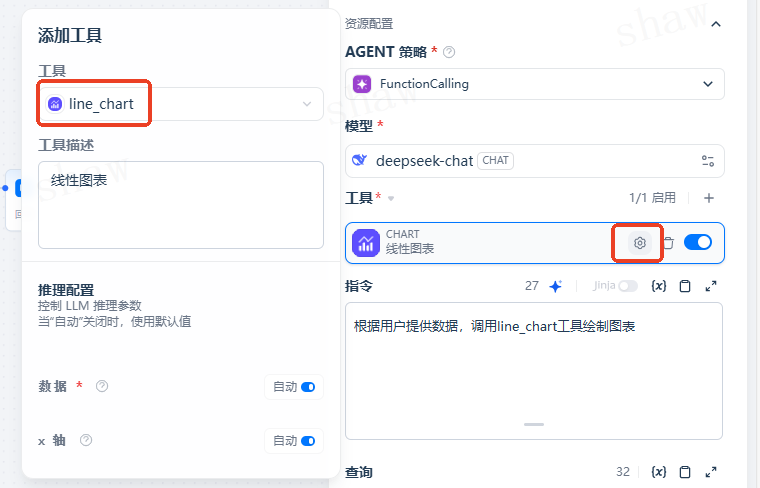Click inside the 指令 text area
The image size is (760, 488).
pyautogui.click(x=534, y=371)
